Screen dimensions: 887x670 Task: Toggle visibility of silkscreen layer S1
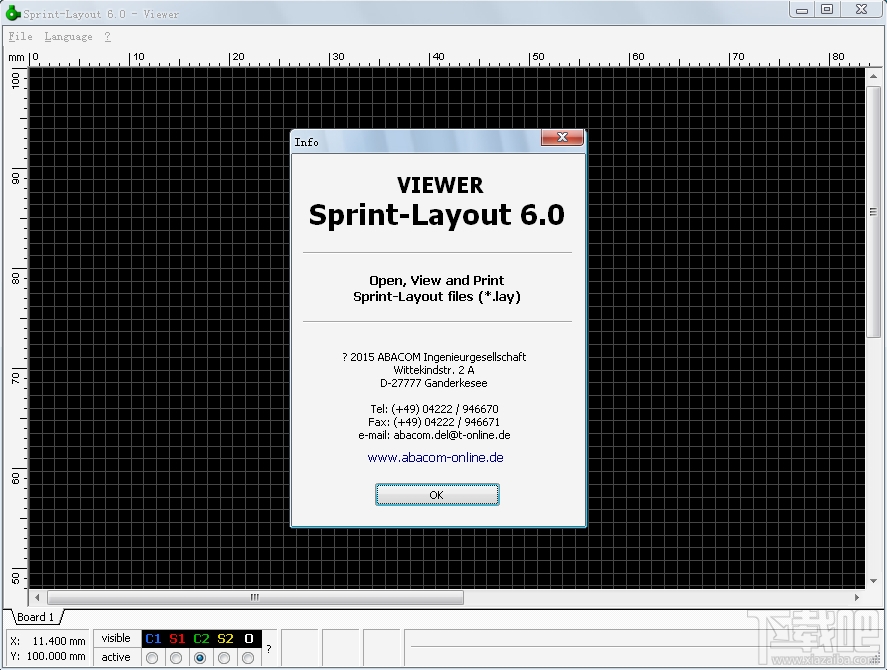tap(175, 638)
